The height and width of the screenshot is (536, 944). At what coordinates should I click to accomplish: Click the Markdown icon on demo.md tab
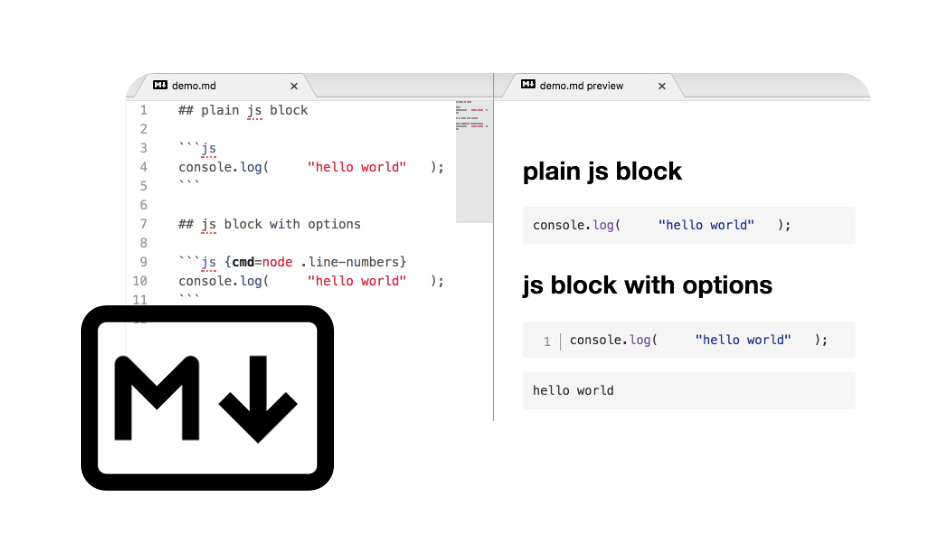(160, 86)
